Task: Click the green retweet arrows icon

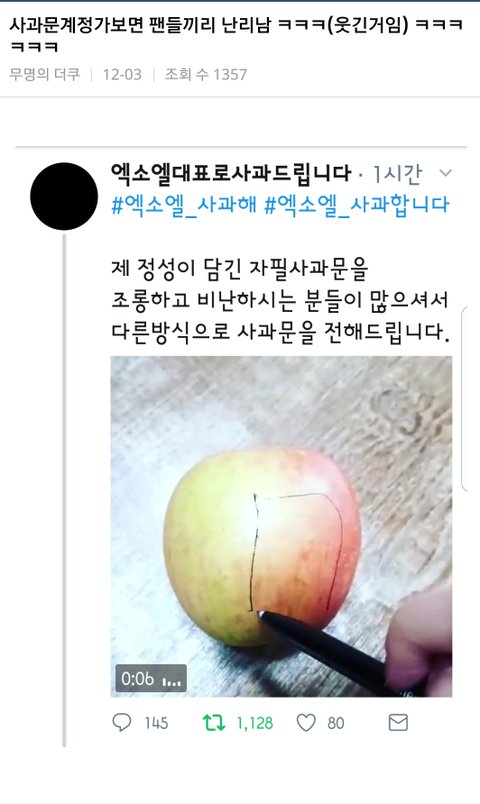Action: [213, 722]
